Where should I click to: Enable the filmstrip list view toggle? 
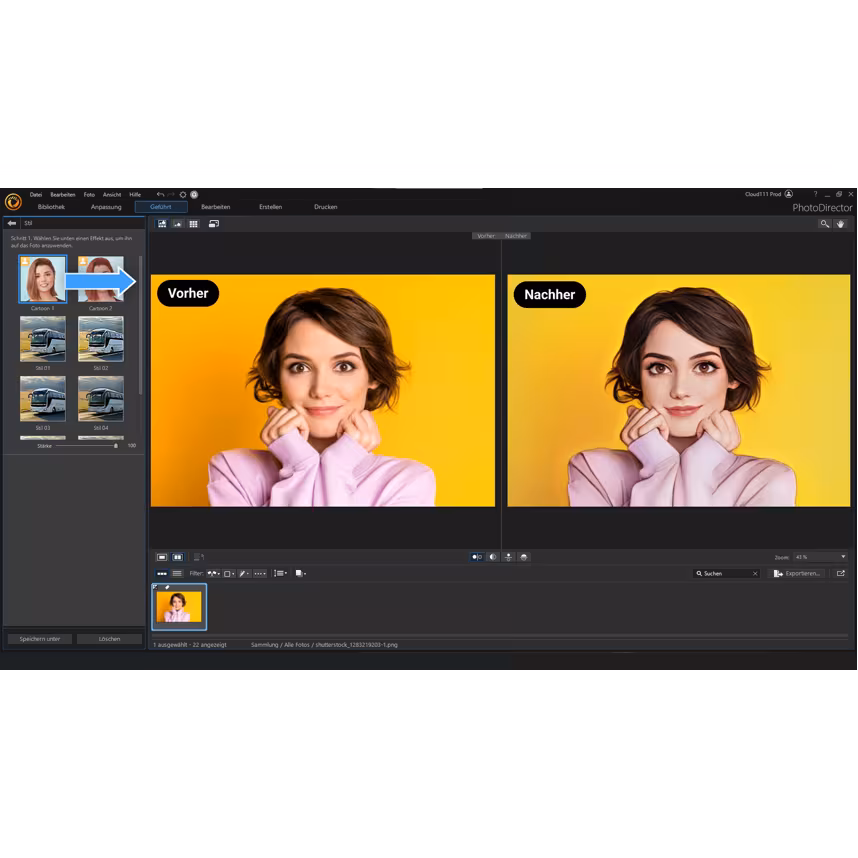(176, 573)
